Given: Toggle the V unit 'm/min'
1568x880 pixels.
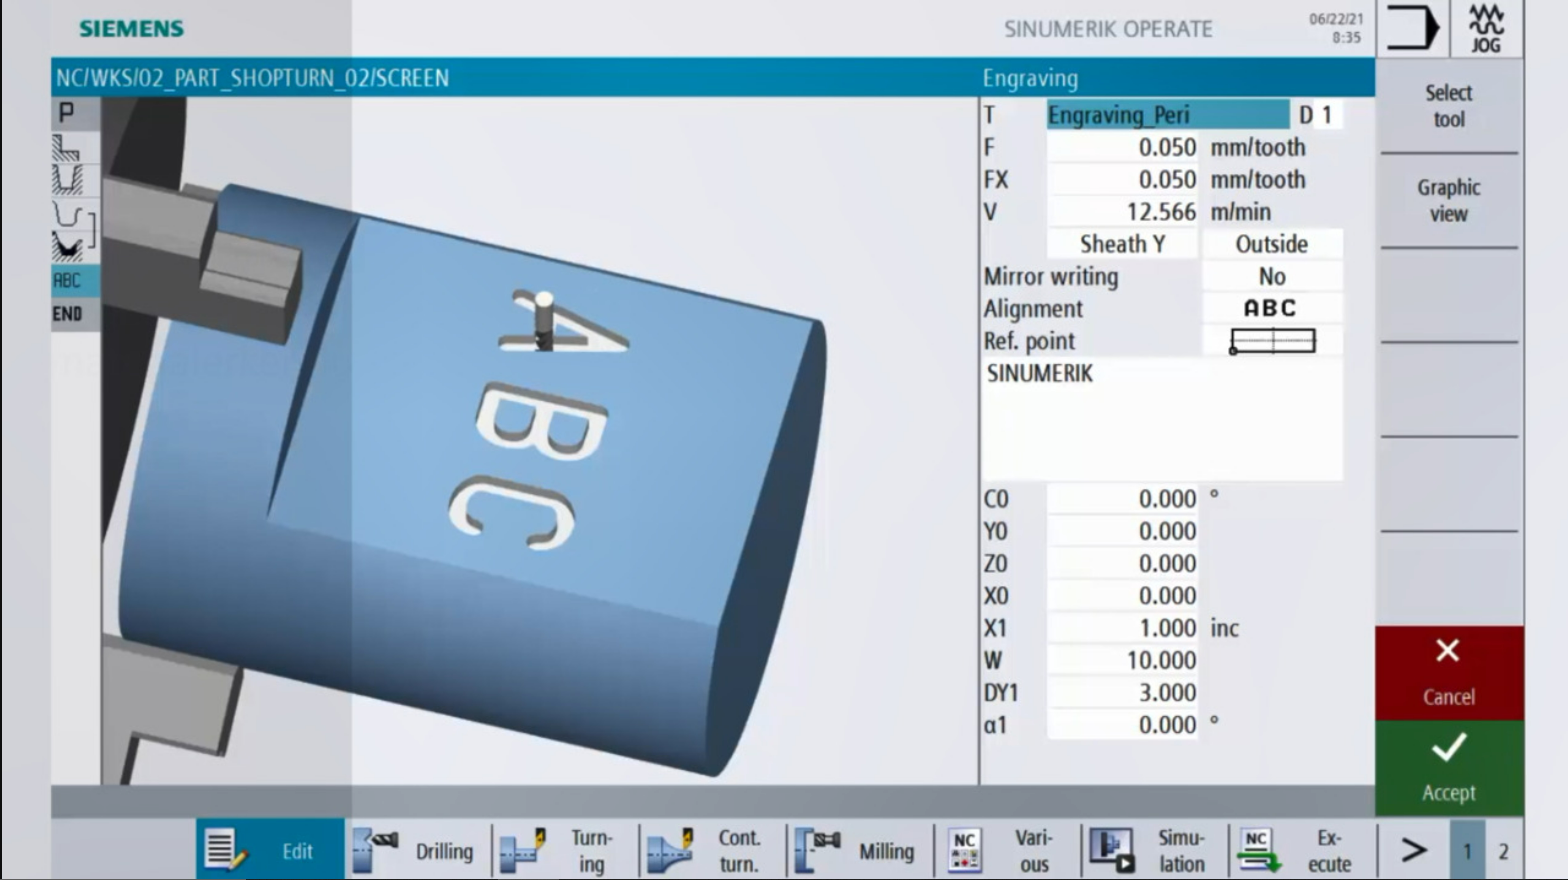Looking at the screenshot, I should coord(1241,212).
